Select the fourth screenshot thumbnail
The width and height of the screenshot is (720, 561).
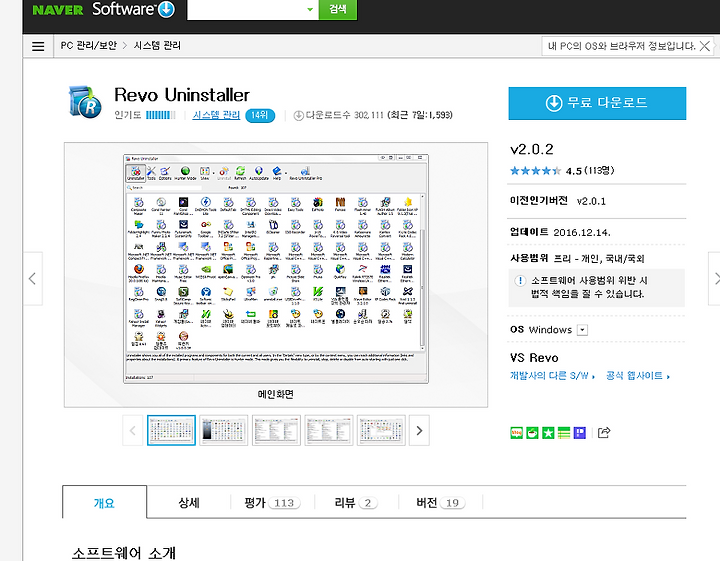tap(329, 430)
